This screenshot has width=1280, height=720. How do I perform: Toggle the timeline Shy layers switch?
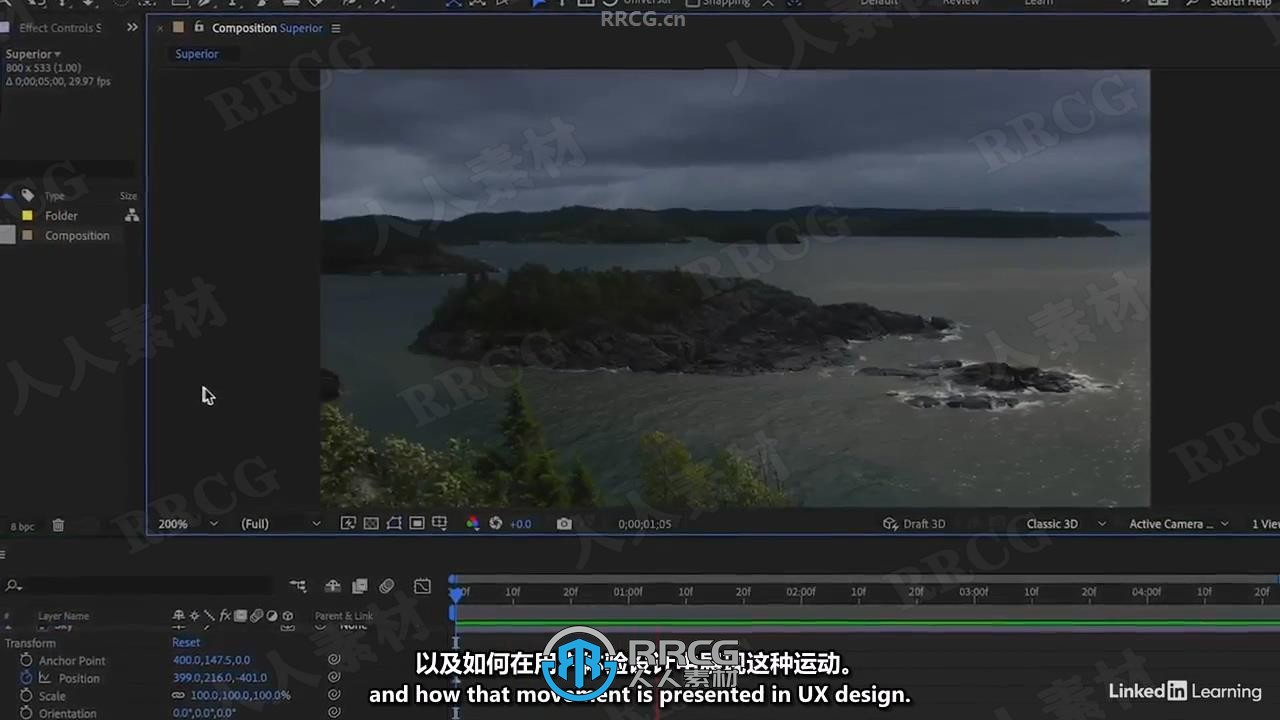[333, 586]
